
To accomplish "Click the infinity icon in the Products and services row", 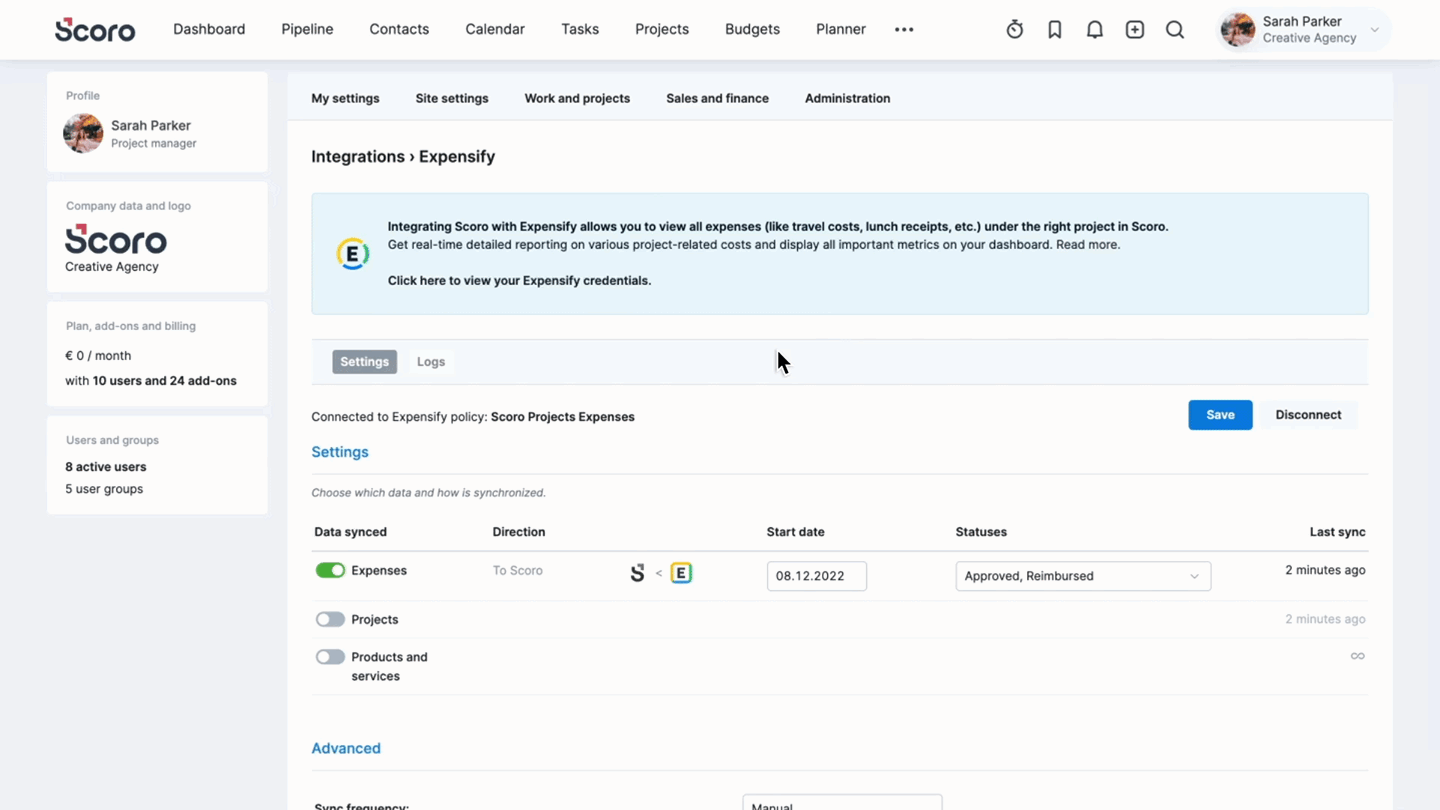I will coord(1357,656).
